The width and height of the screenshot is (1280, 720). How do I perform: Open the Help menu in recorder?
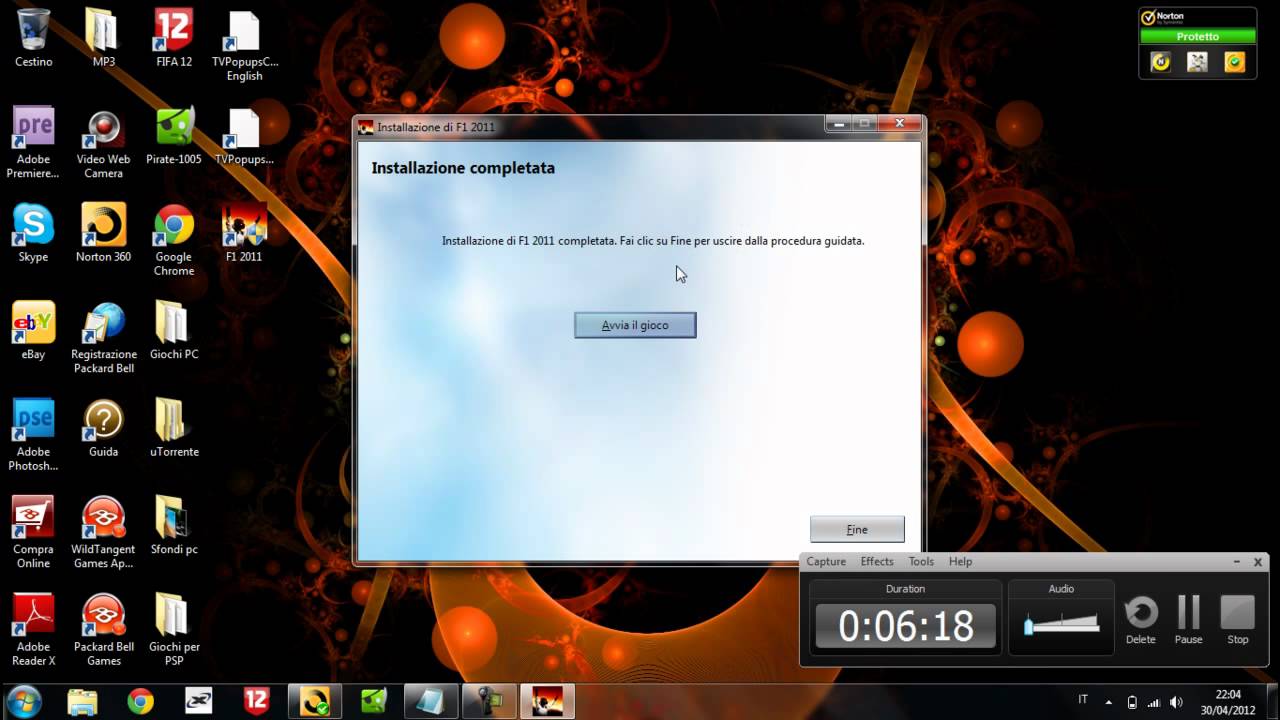point(960,562)
